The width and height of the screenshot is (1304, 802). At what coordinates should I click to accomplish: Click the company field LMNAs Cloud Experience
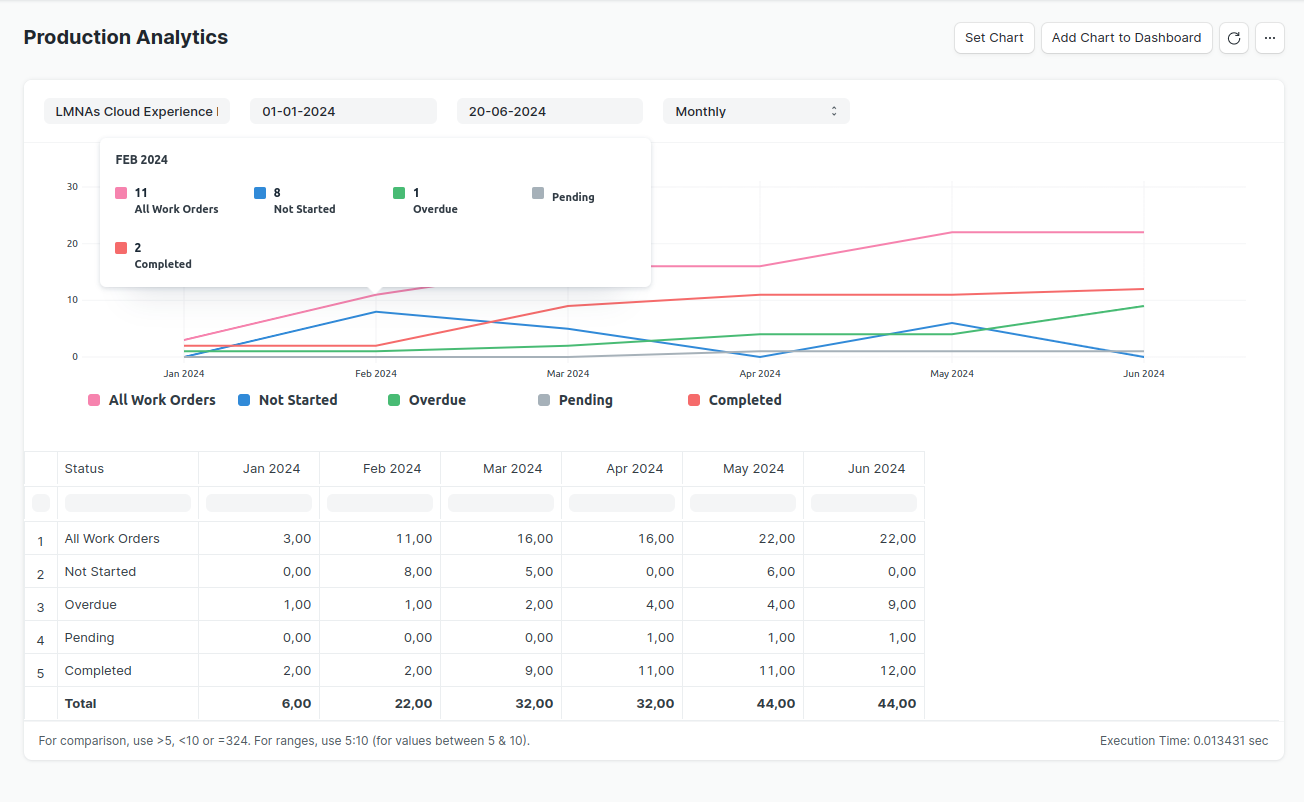tap(137, 111)
